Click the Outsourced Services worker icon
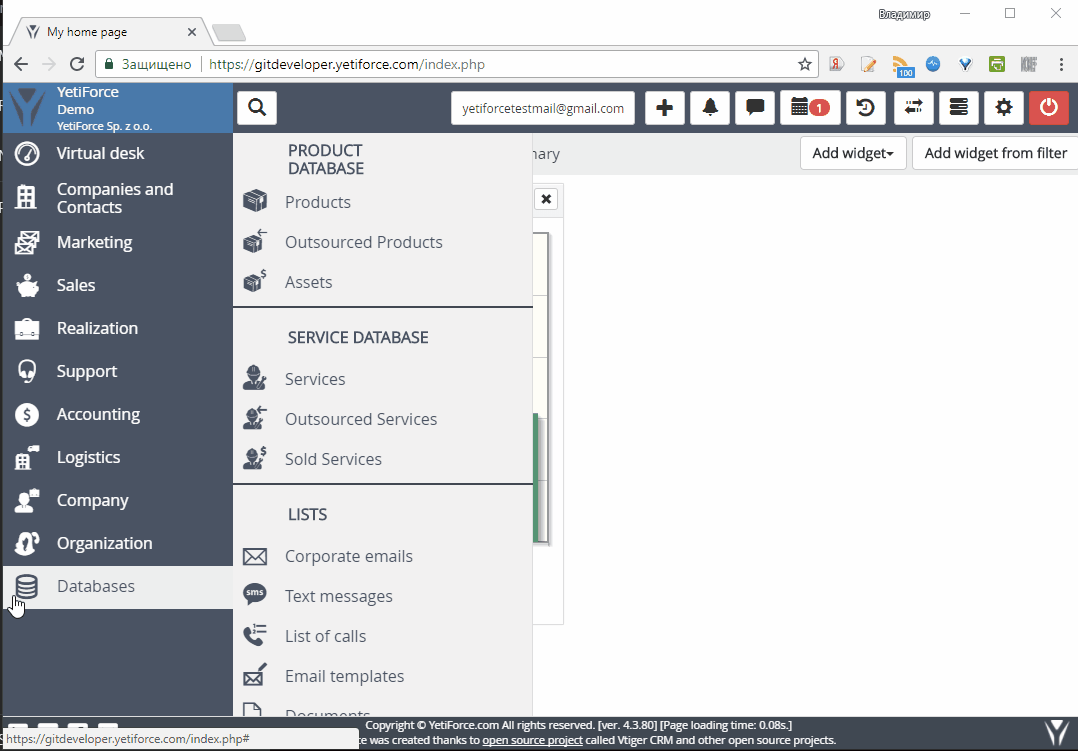 pos(255,418)
